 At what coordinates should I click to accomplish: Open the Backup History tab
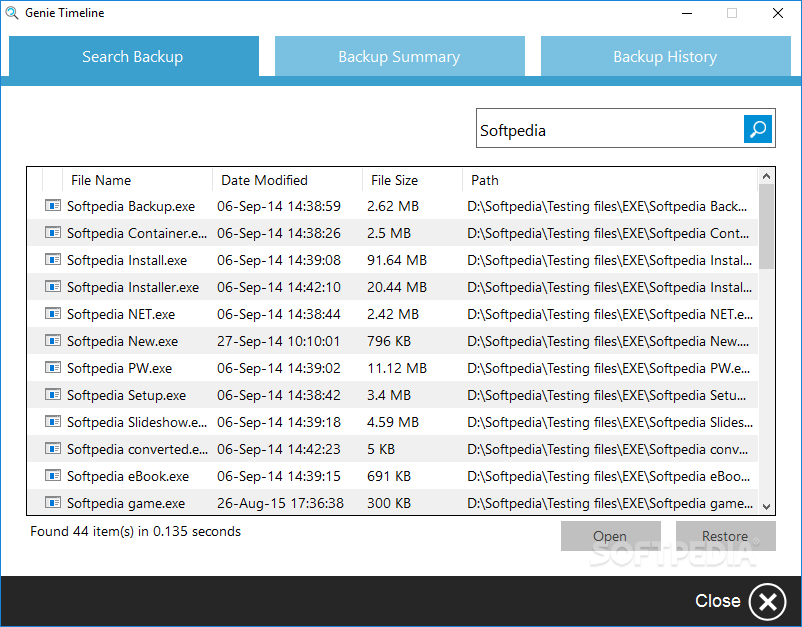[x=665, y=56]
